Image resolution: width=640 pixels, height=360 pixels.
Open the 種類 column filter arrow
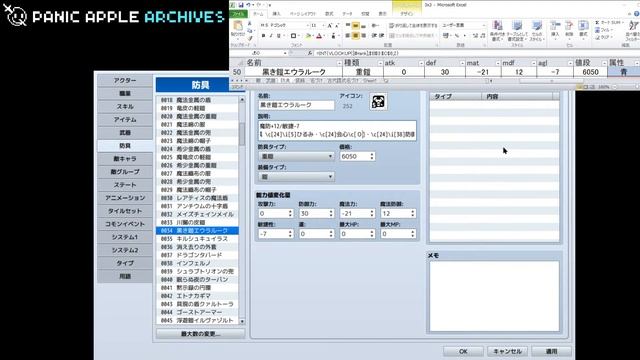pos(380,63)
